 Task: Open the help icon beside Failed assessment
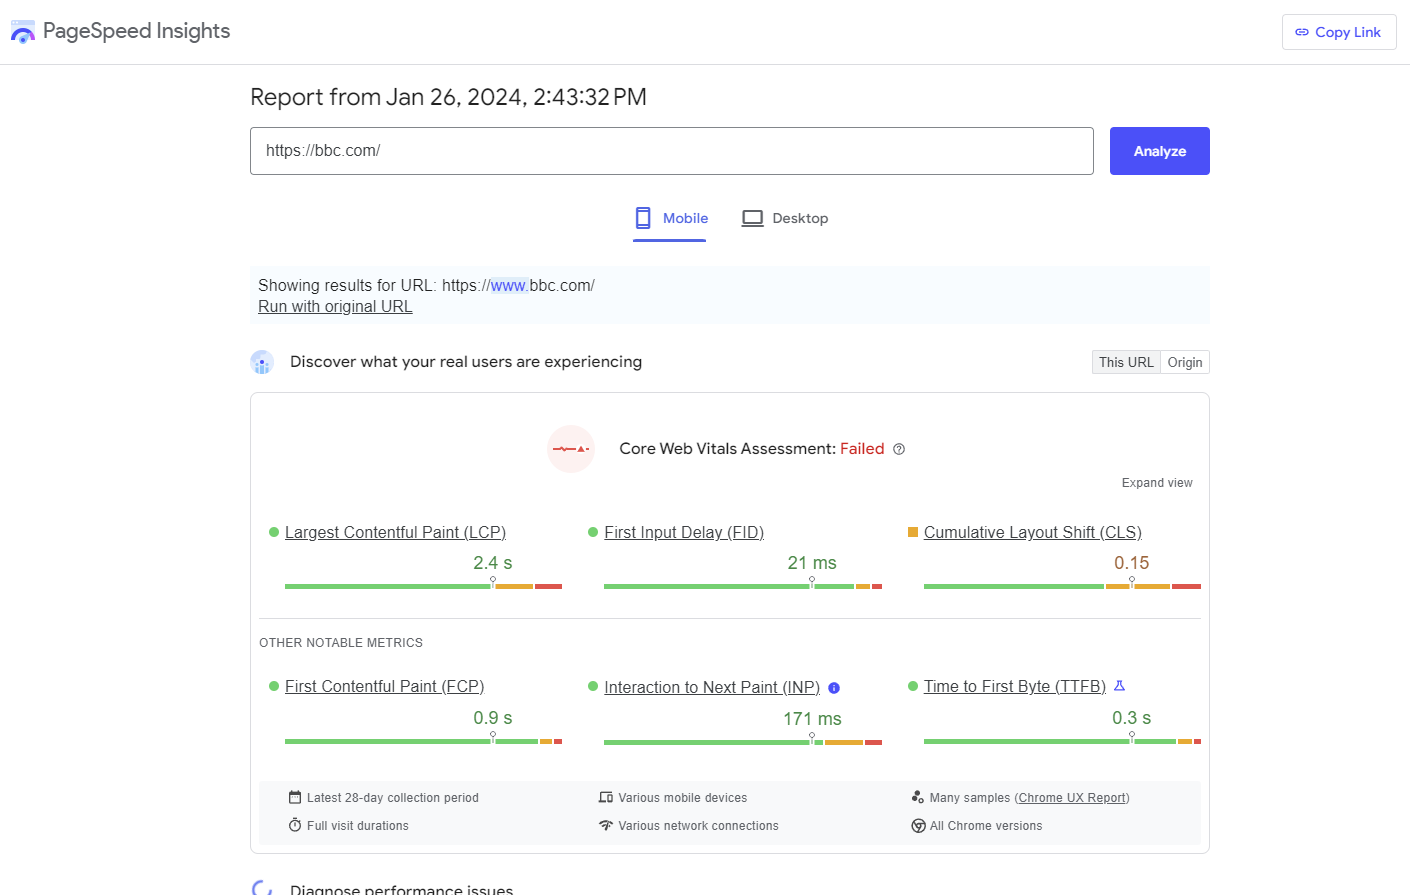point(899,449)
